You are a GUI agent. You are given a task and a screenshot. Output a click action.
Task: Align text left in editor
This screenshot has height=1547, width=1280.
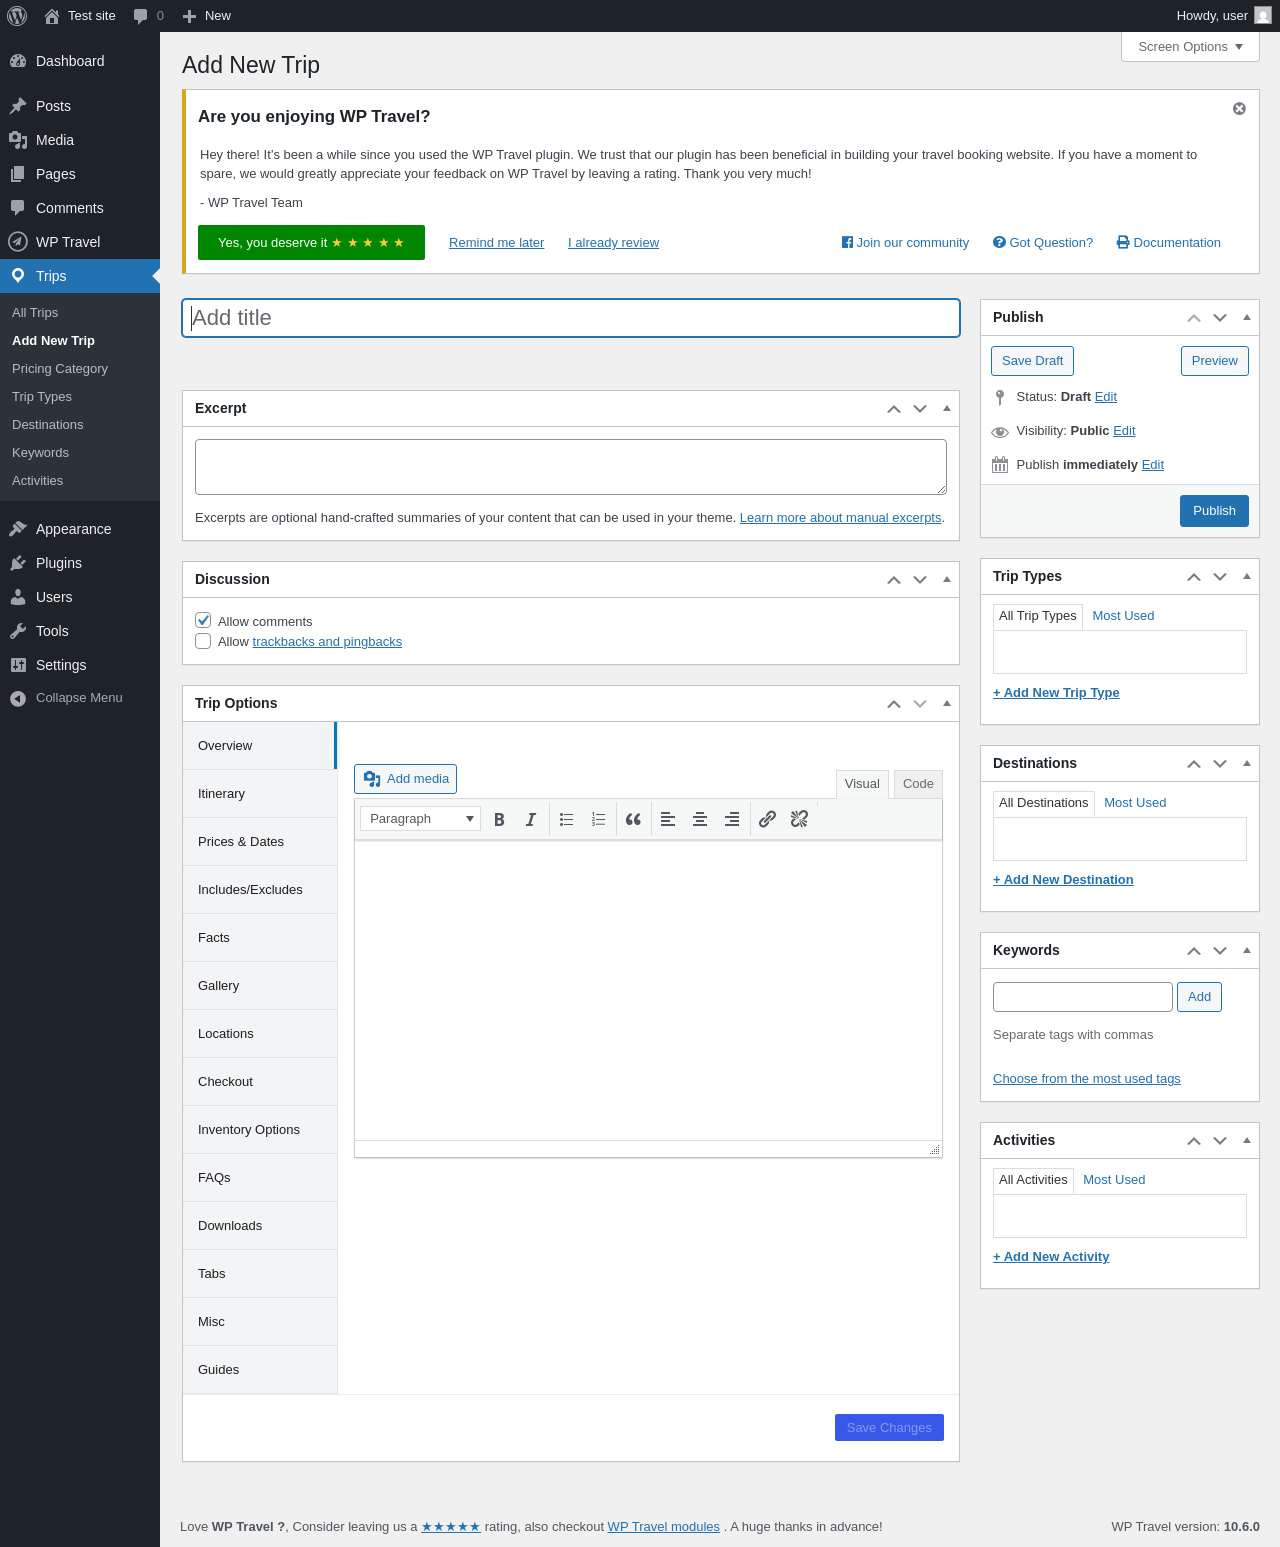pyautogui.click(x=668, y=819)
